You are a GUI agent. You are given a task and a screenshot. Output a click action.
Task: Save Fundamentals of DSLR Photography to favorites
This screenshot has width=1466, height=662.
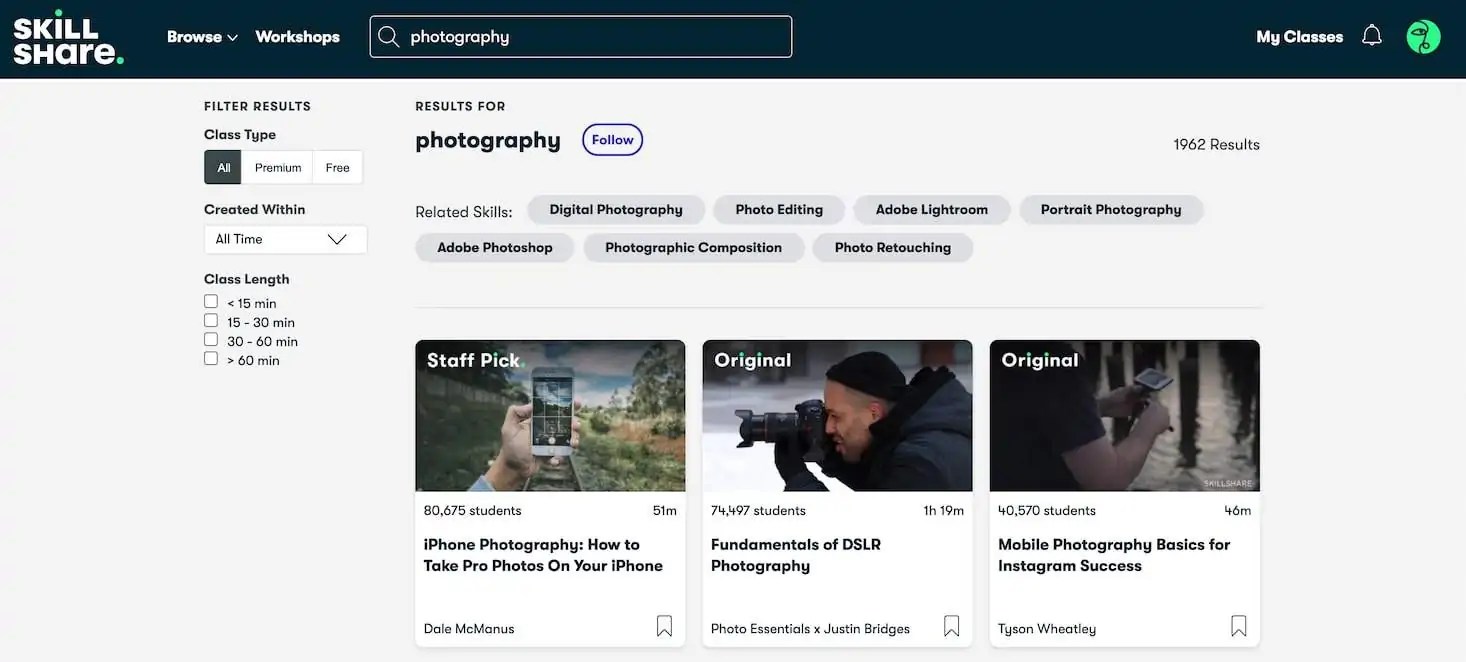click(x=951, y=624)
